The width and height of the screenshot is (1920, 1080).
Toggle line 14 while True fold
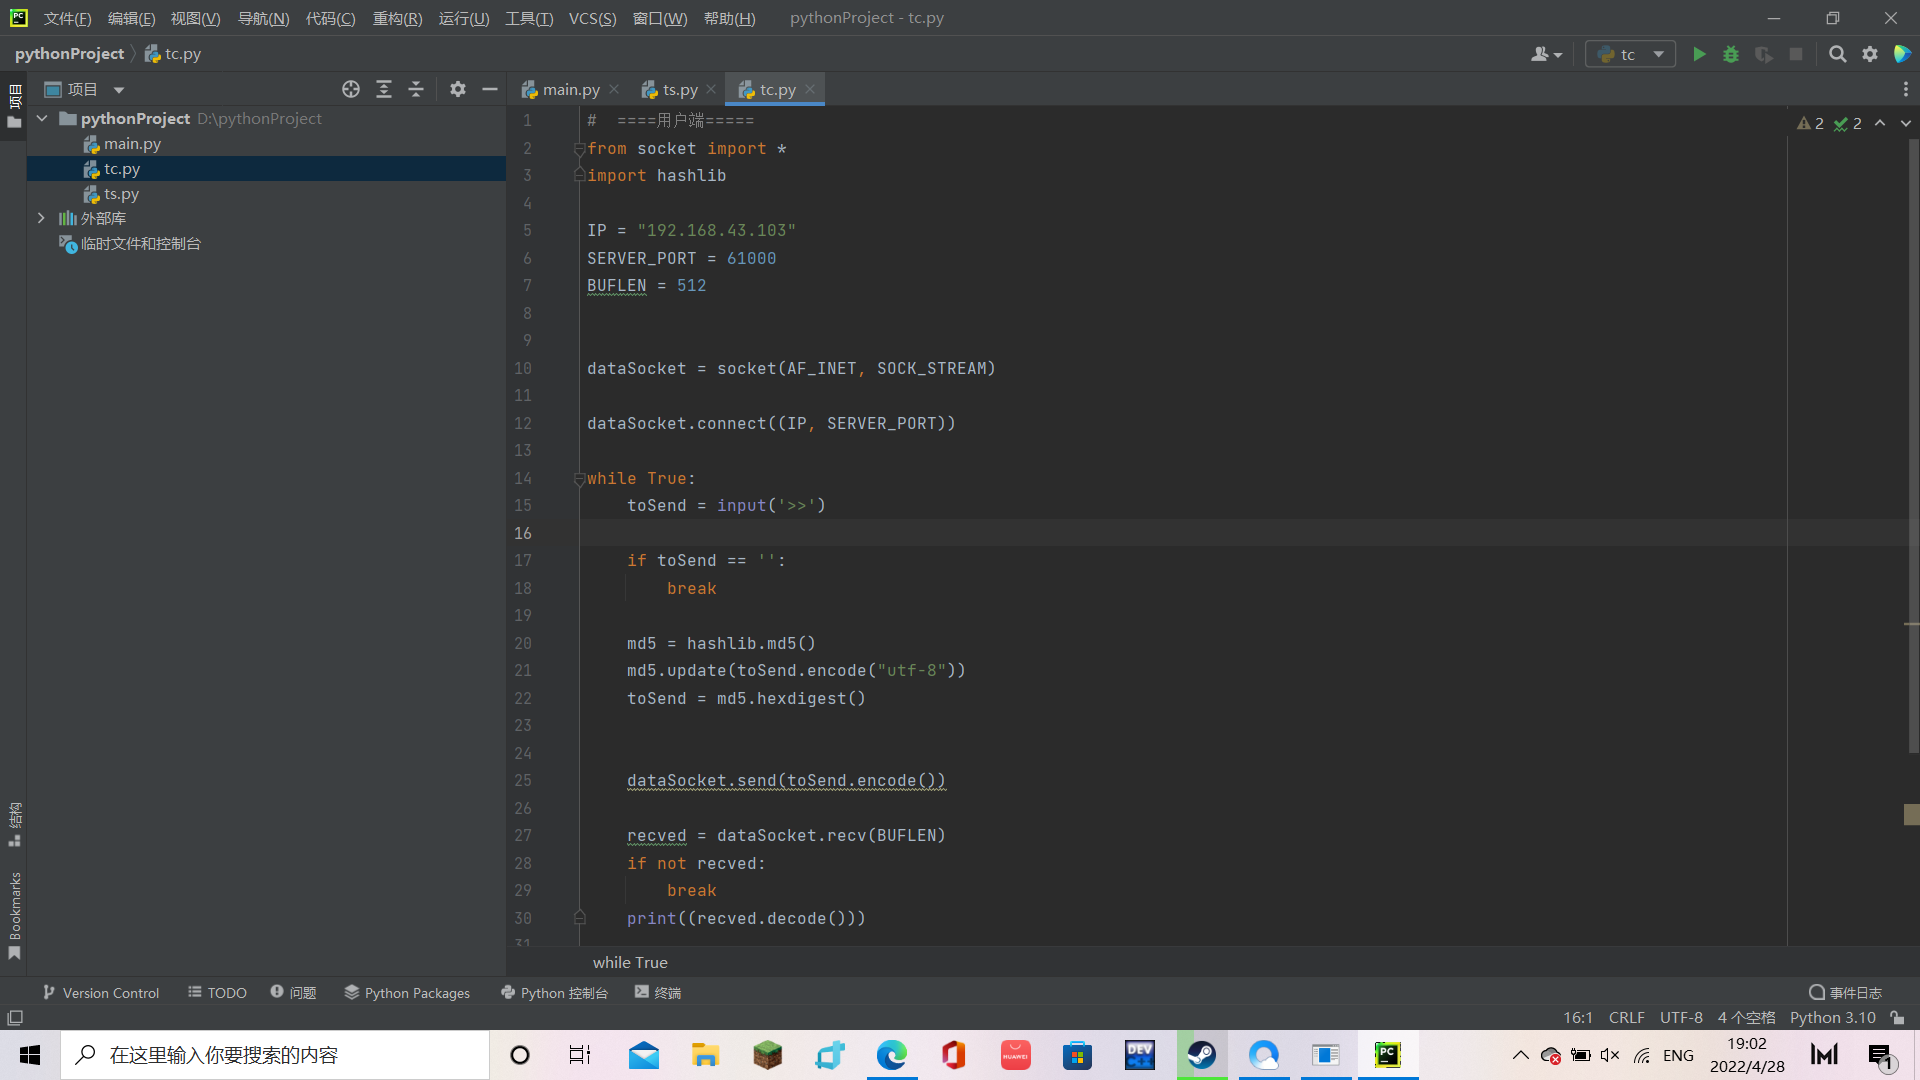click(578, 477)
